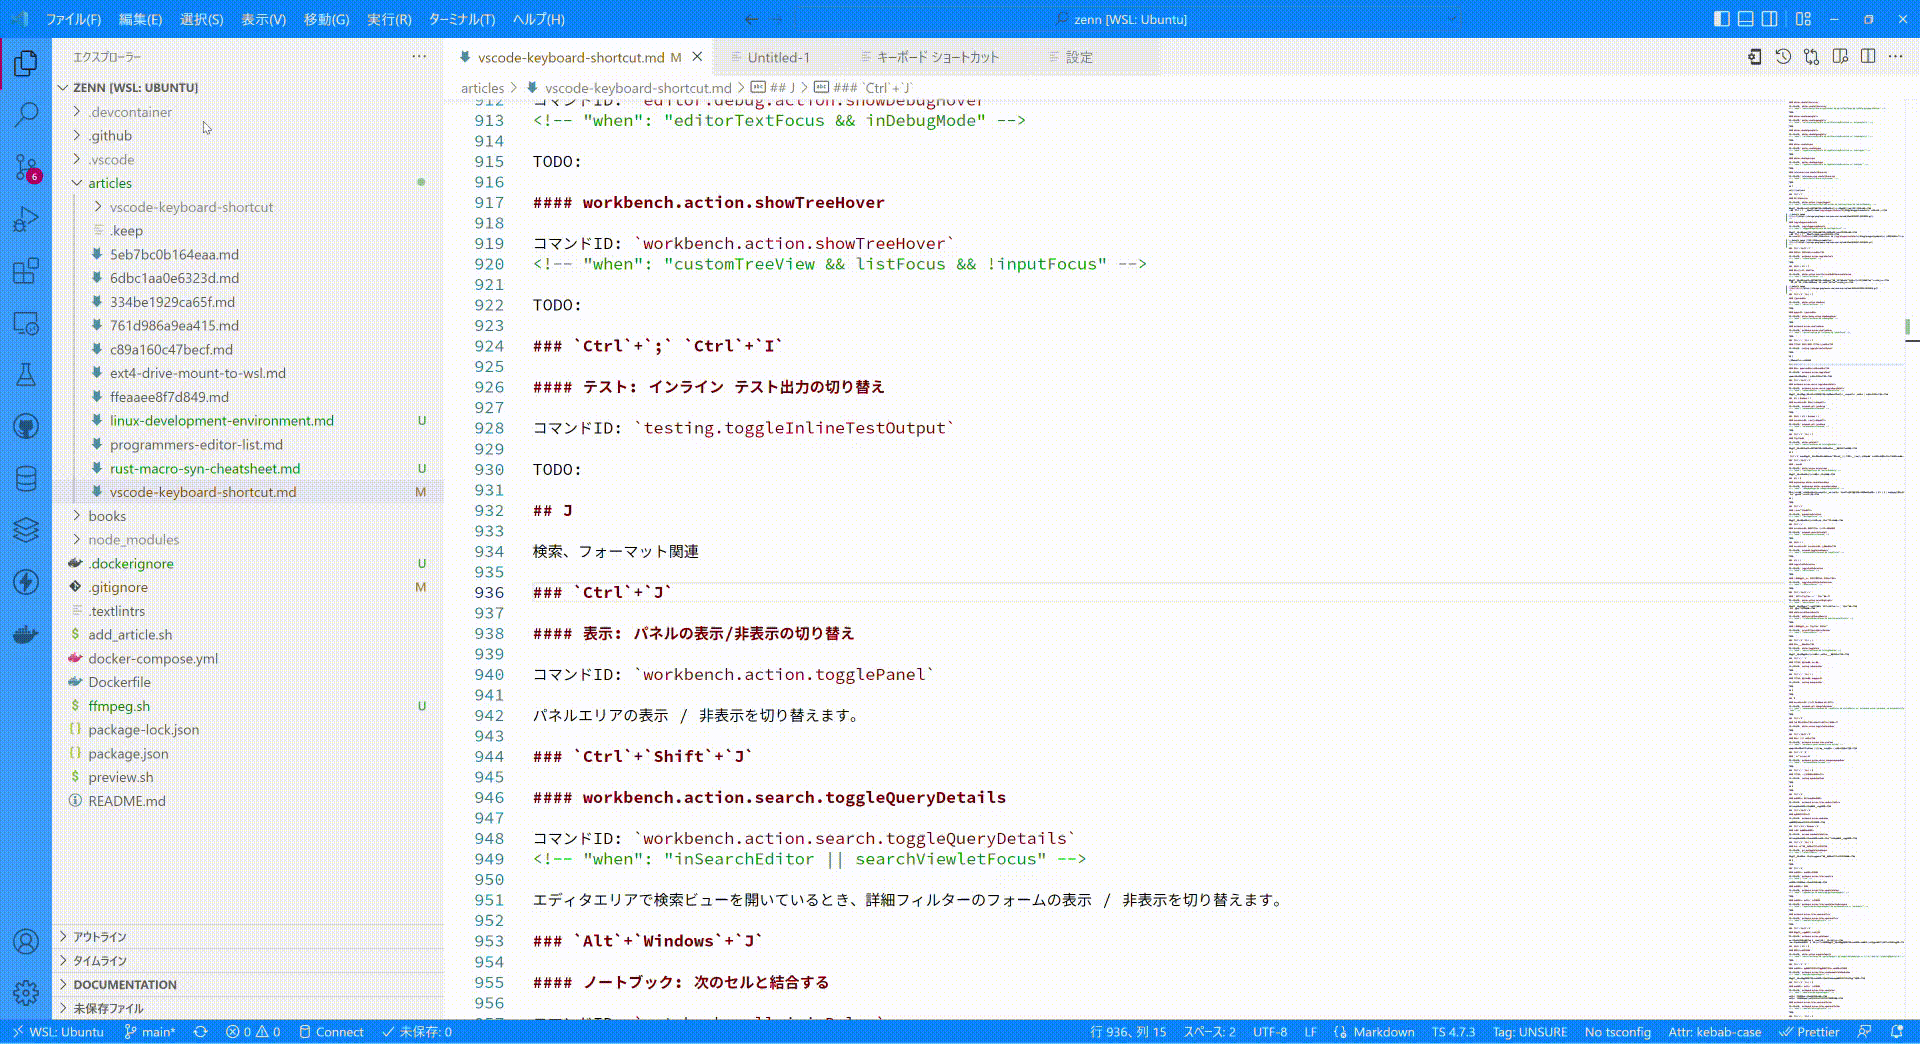This screenshot has height=1044, width=1920.
Task: Click the feedback icon in status bar
Action: point(1864,1032)
